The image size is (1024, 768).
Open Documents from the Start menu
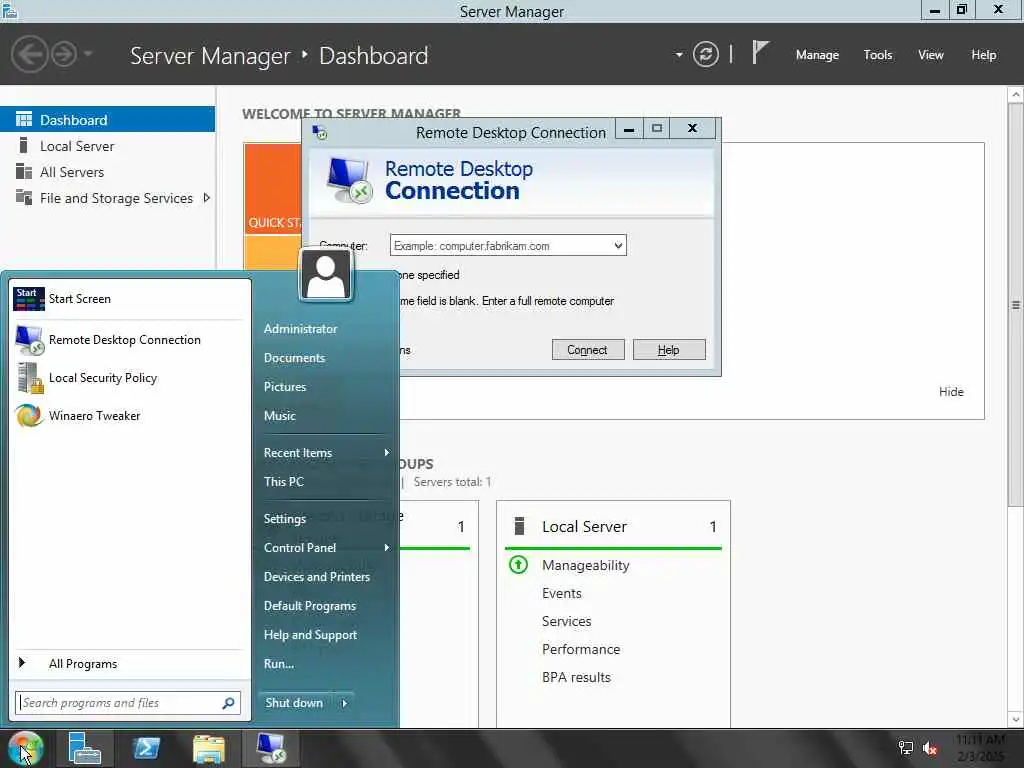(x=294, y=358)
